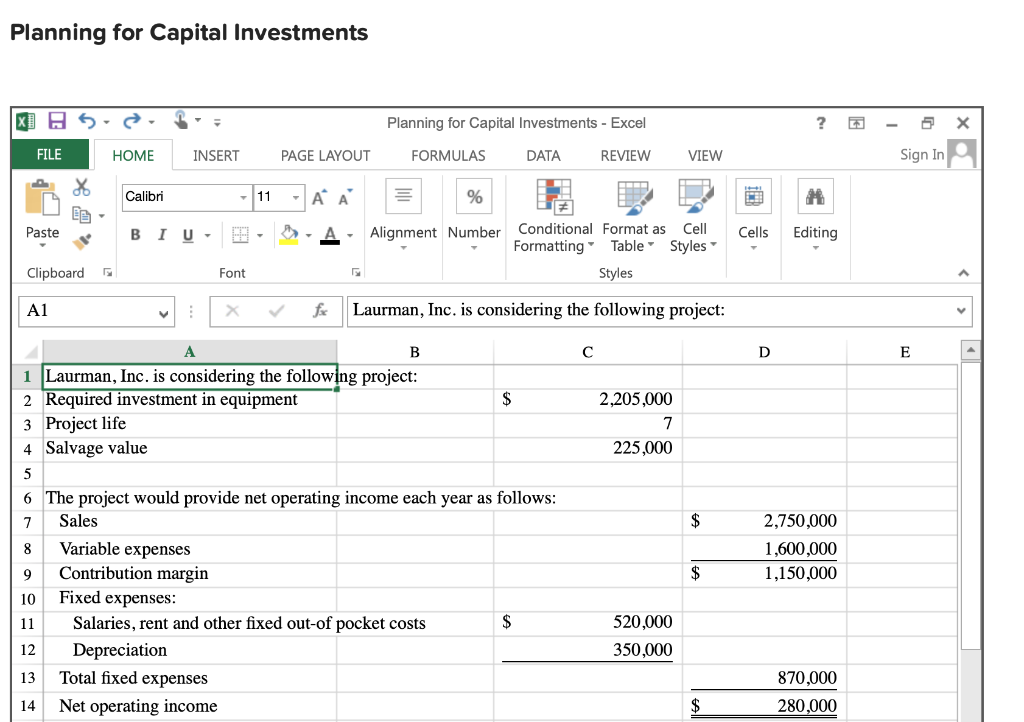The image size is (1024, 722).
Task: Open the Name Box dropdown
Action: [x=163, y=313]
